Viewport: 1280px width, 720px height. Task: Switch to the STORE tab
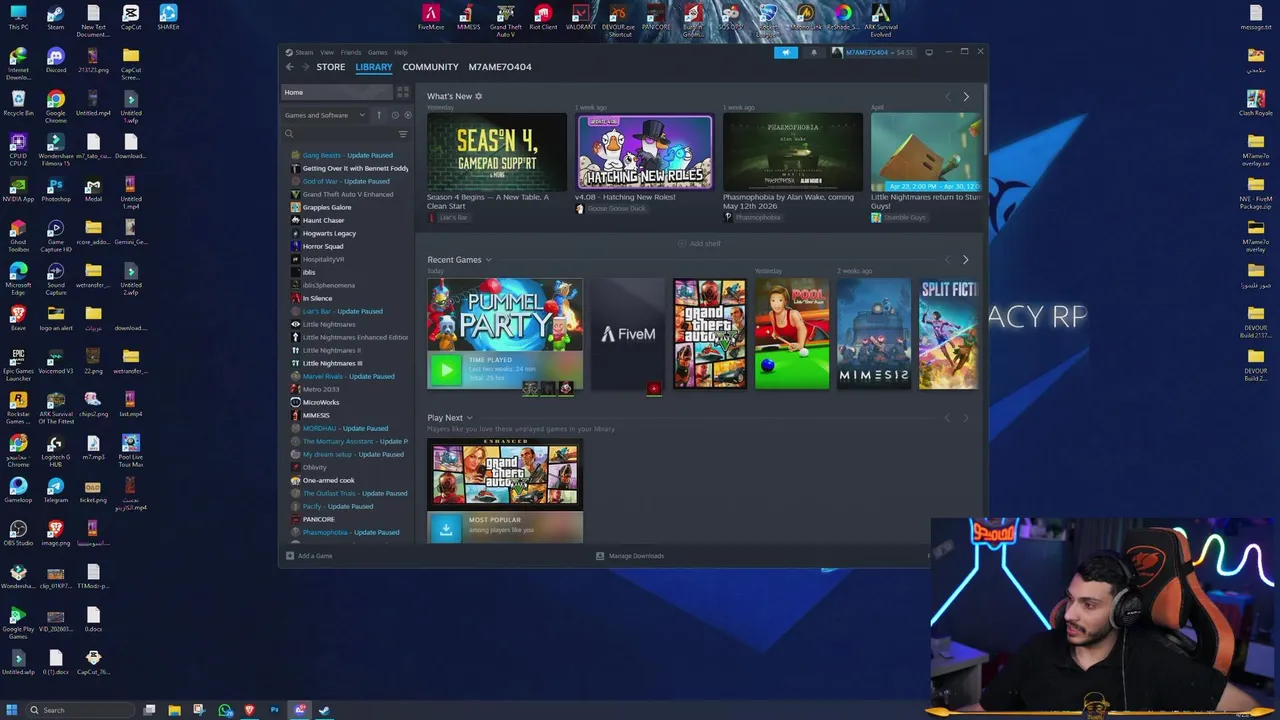point(331,67)
